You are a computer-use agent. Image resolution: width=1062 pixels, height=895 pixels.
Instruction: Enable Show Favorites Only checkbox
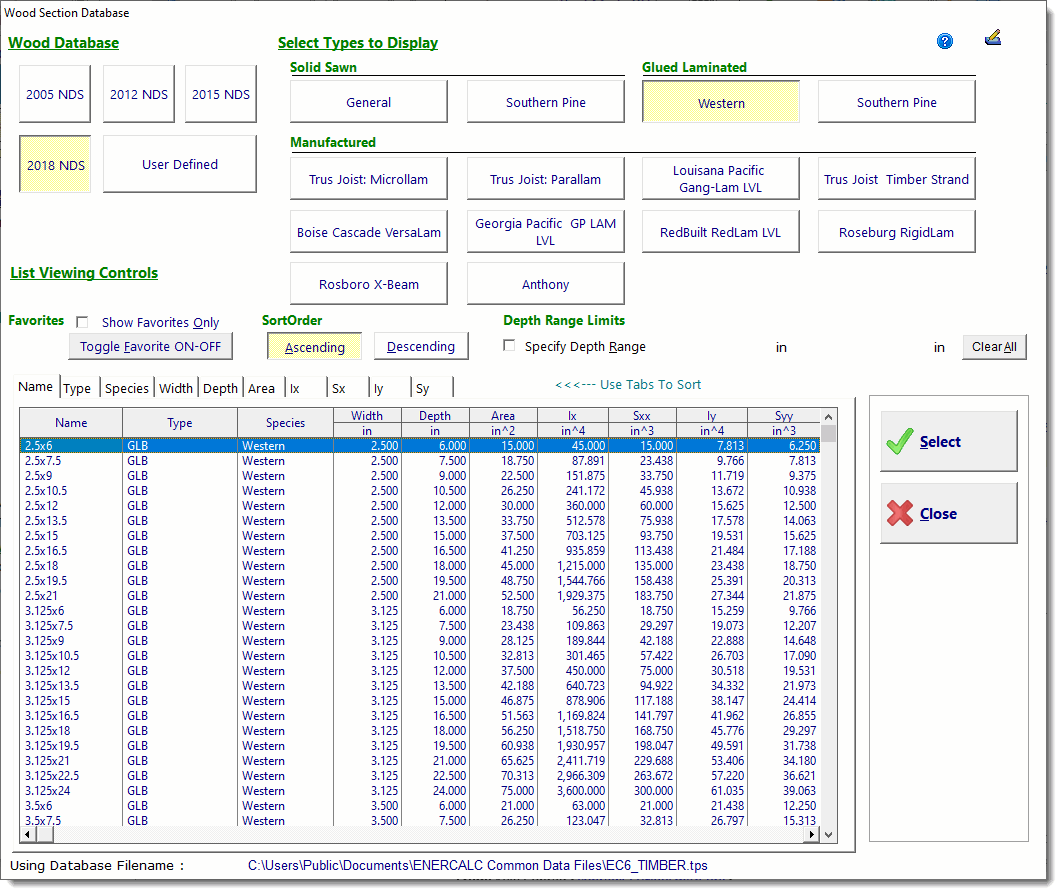point(83,322)
